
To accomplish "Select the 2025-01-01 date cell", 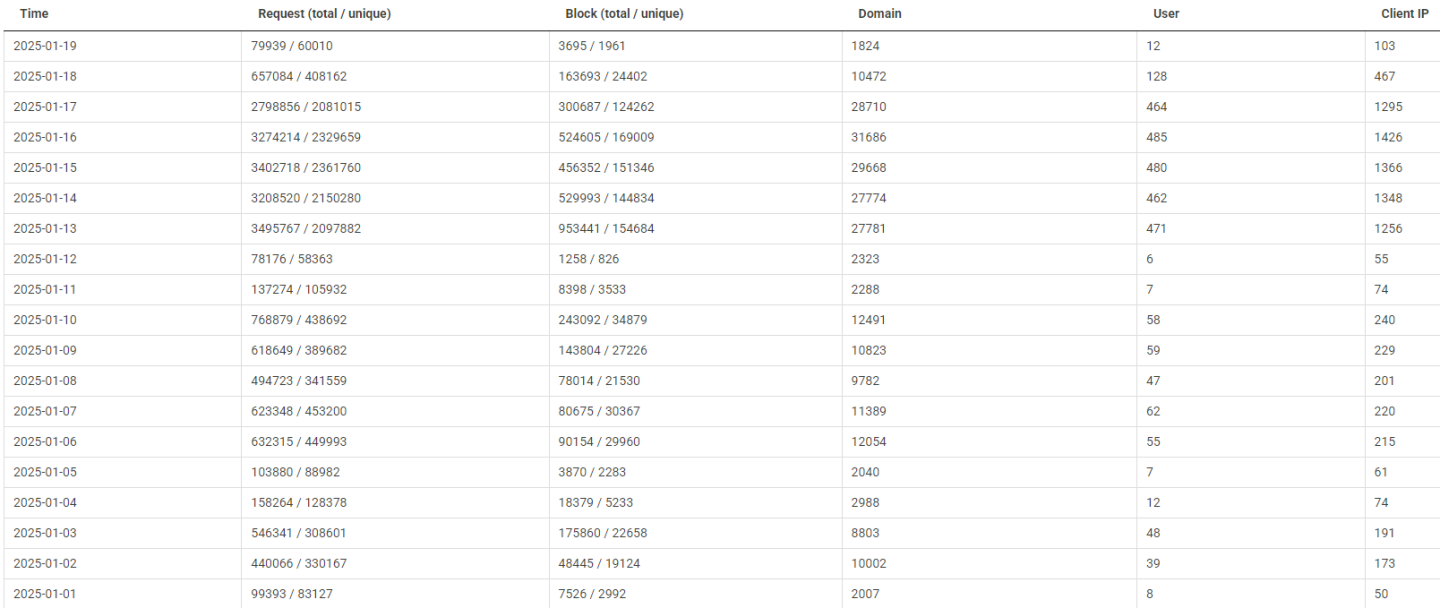I will pyautogui.click(x=44, y=594).
